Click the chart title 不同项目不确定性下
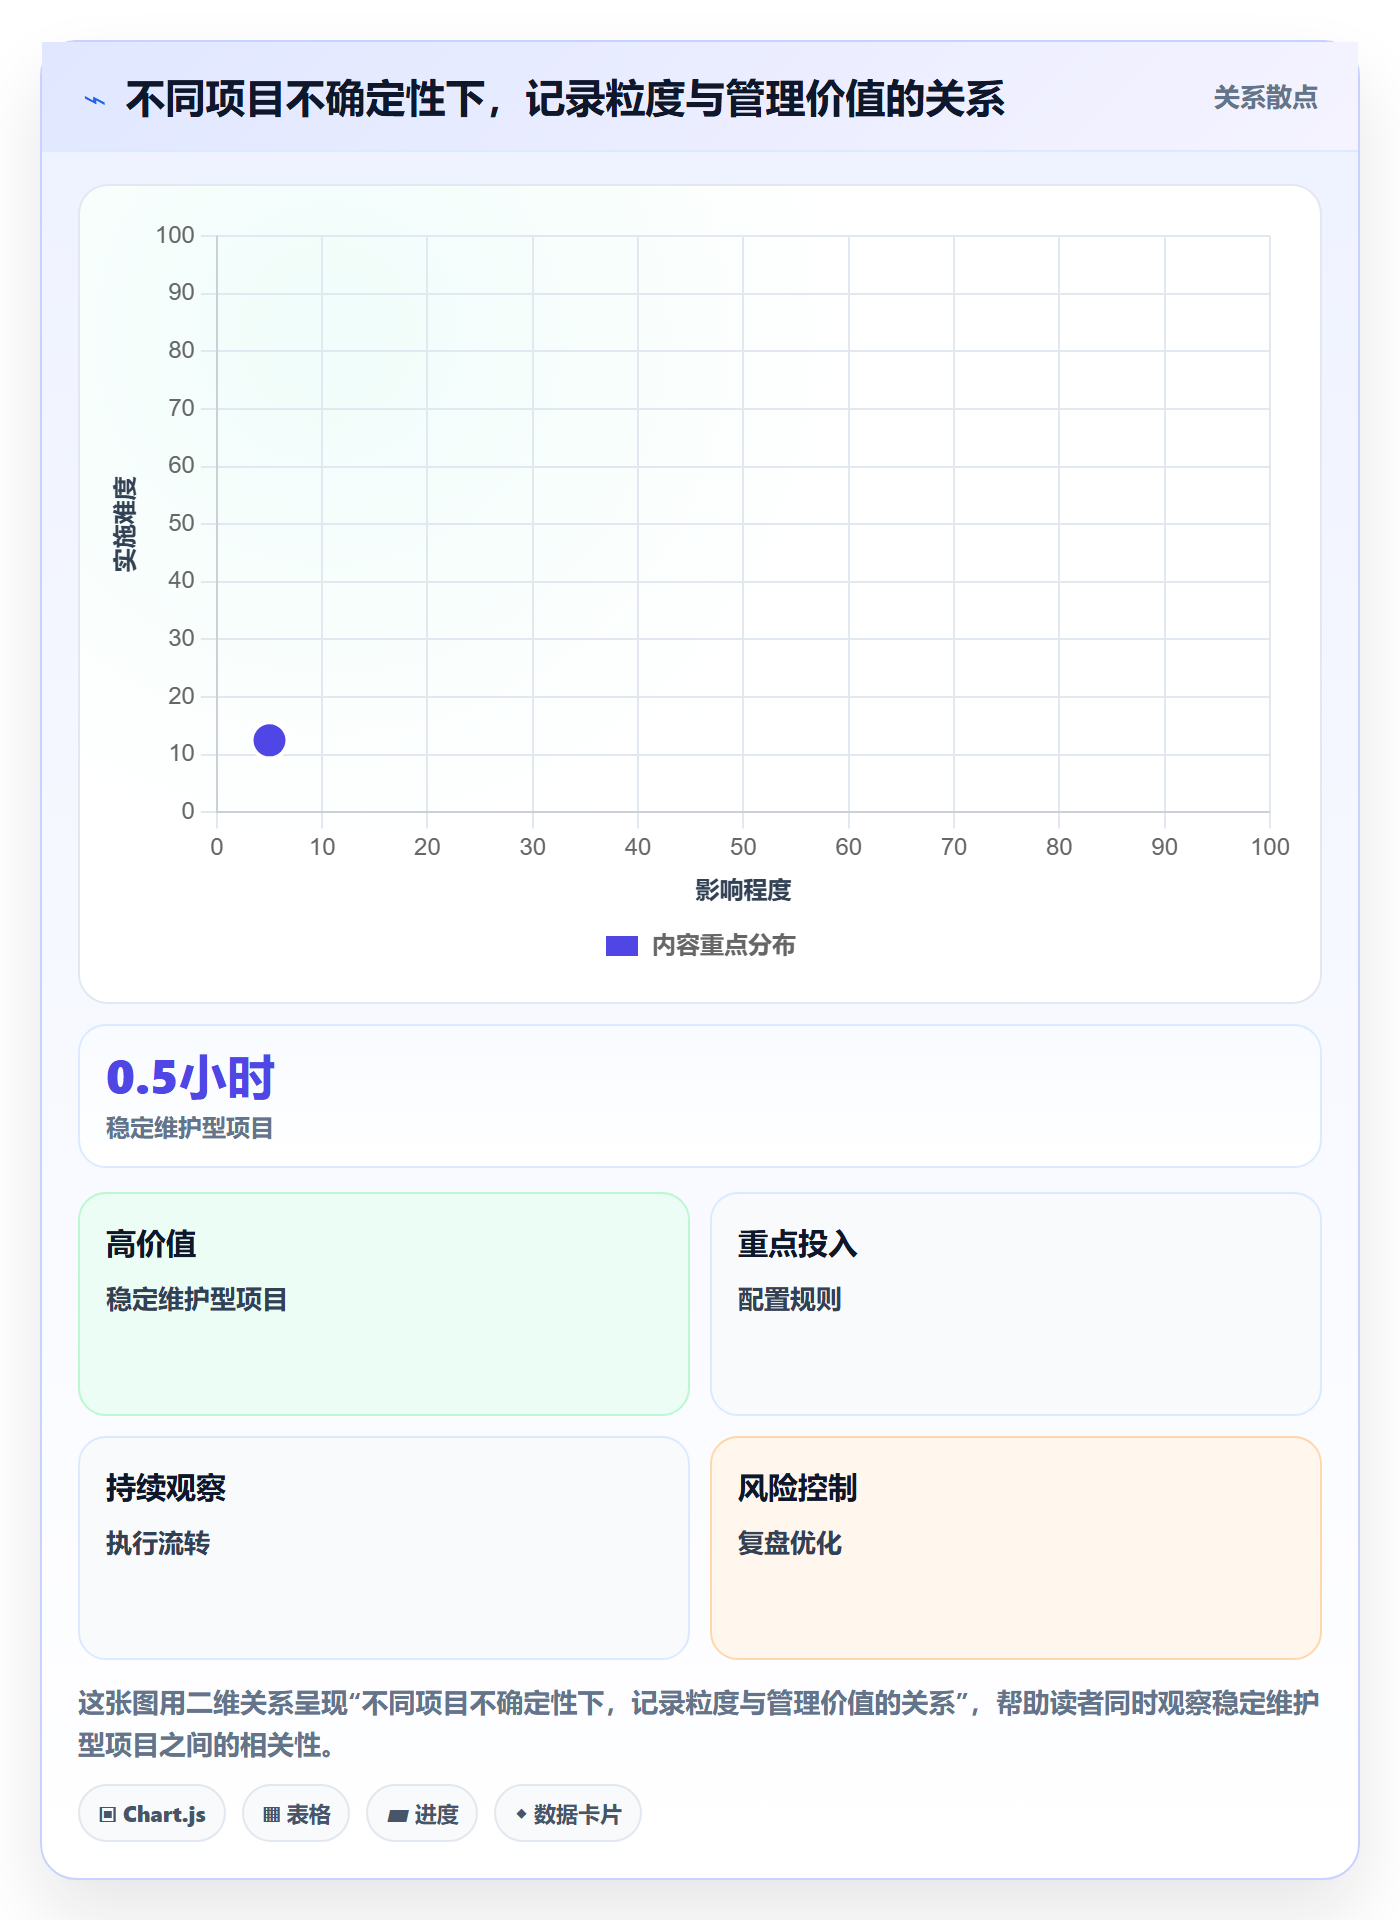This screenshot has height=1920, width=1400. [565, 99]
